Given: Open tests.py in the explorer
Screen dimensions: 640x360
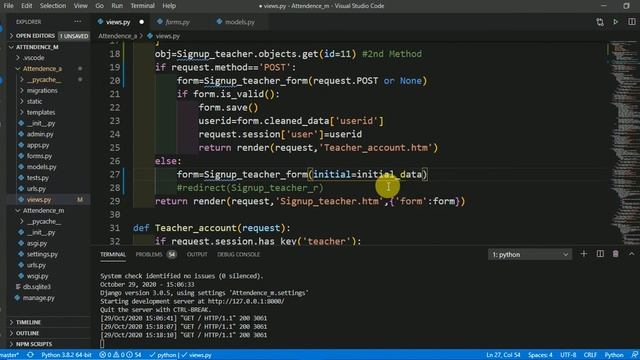Looking at the screenshot, I should [38, 178].
